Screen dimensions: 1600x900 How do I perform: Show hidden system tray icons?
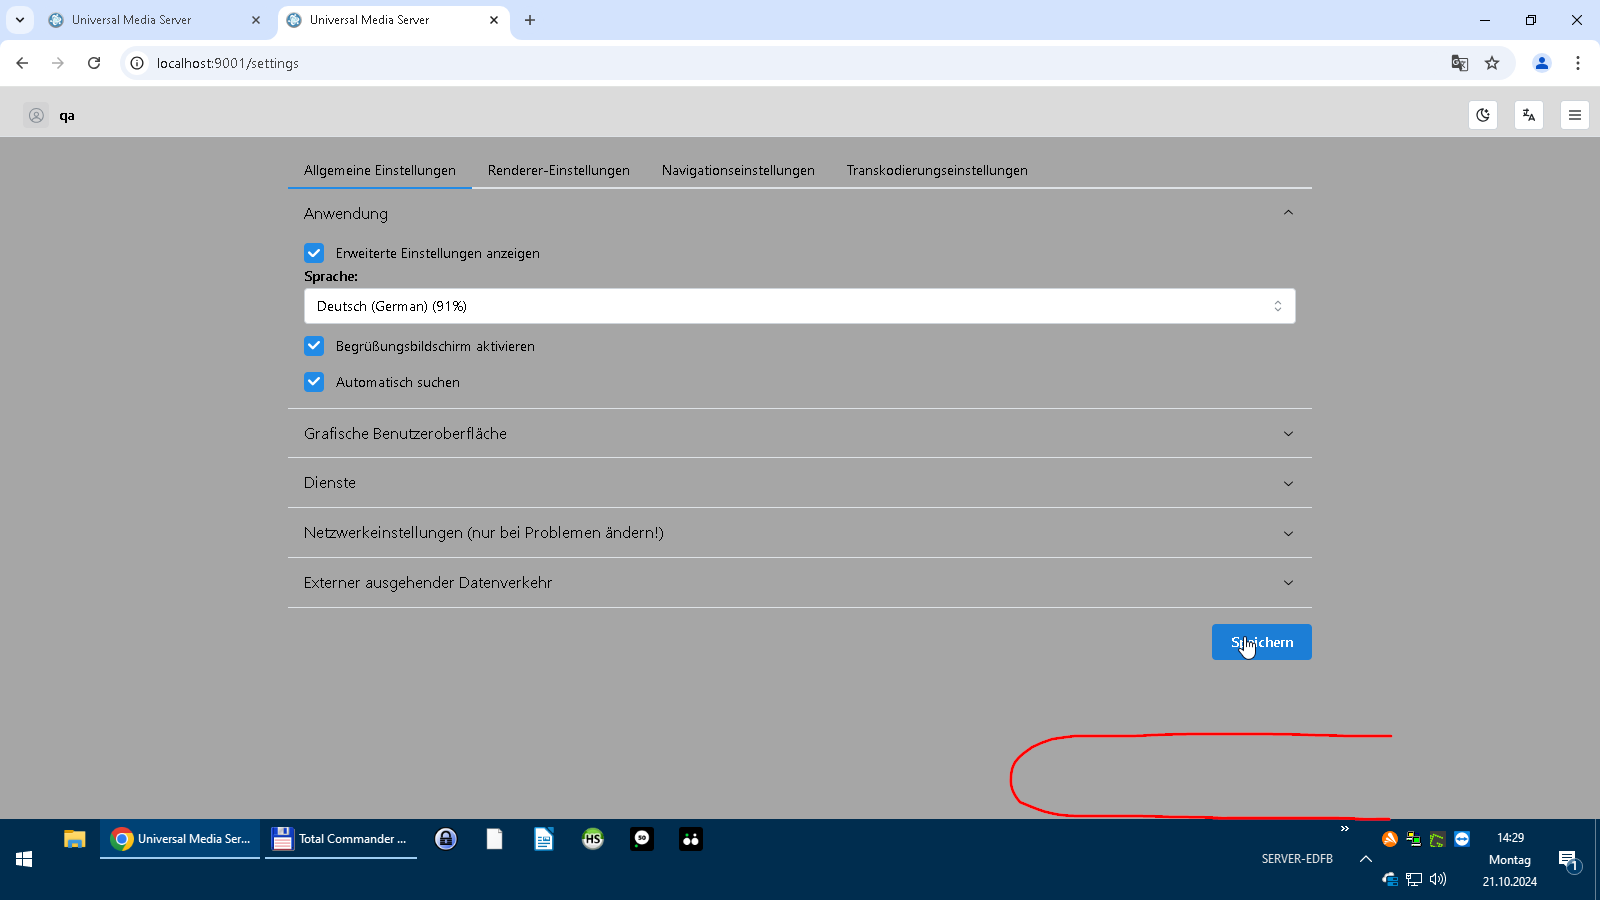pyautogui.click(x=1366, y=859)
